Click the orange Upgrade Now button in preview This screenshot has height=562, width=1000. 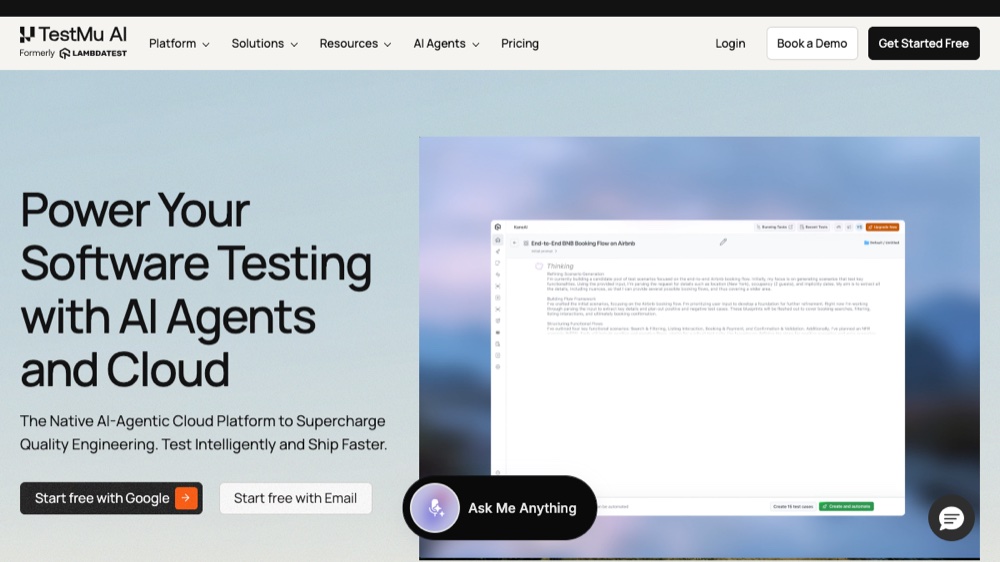coord(883,227)
